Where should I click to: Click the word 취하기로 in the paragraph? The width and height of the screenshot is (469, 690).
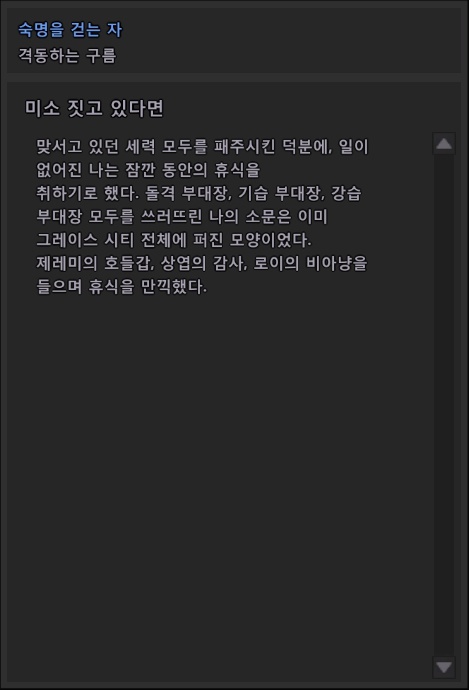click(66, 193)
